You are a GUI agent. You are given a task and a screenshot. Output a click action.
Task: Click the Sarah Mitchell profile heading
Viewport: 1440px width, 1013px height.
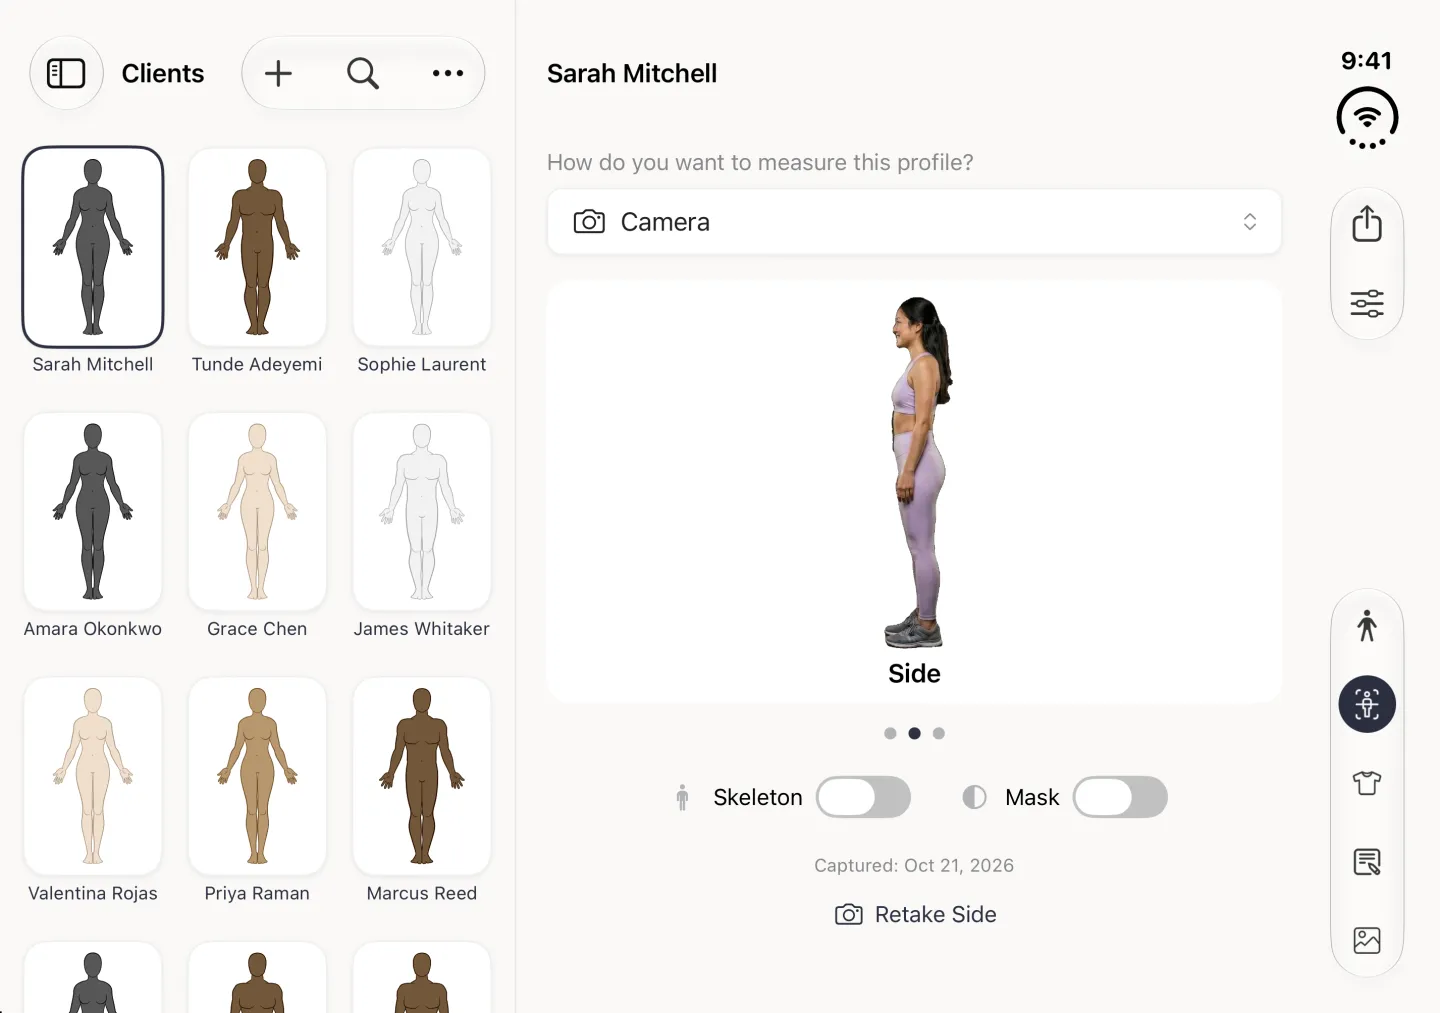[x=632, y=73]
